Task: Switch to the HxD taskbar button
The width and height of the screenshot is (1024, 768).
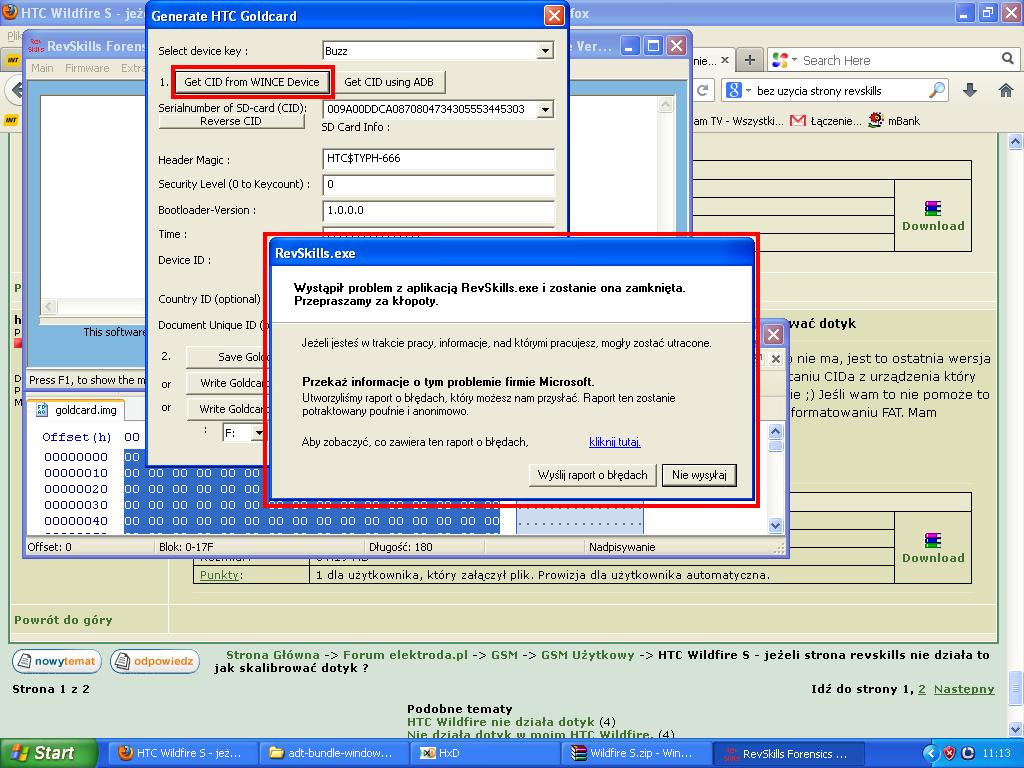Action: [x=486, y=754]
